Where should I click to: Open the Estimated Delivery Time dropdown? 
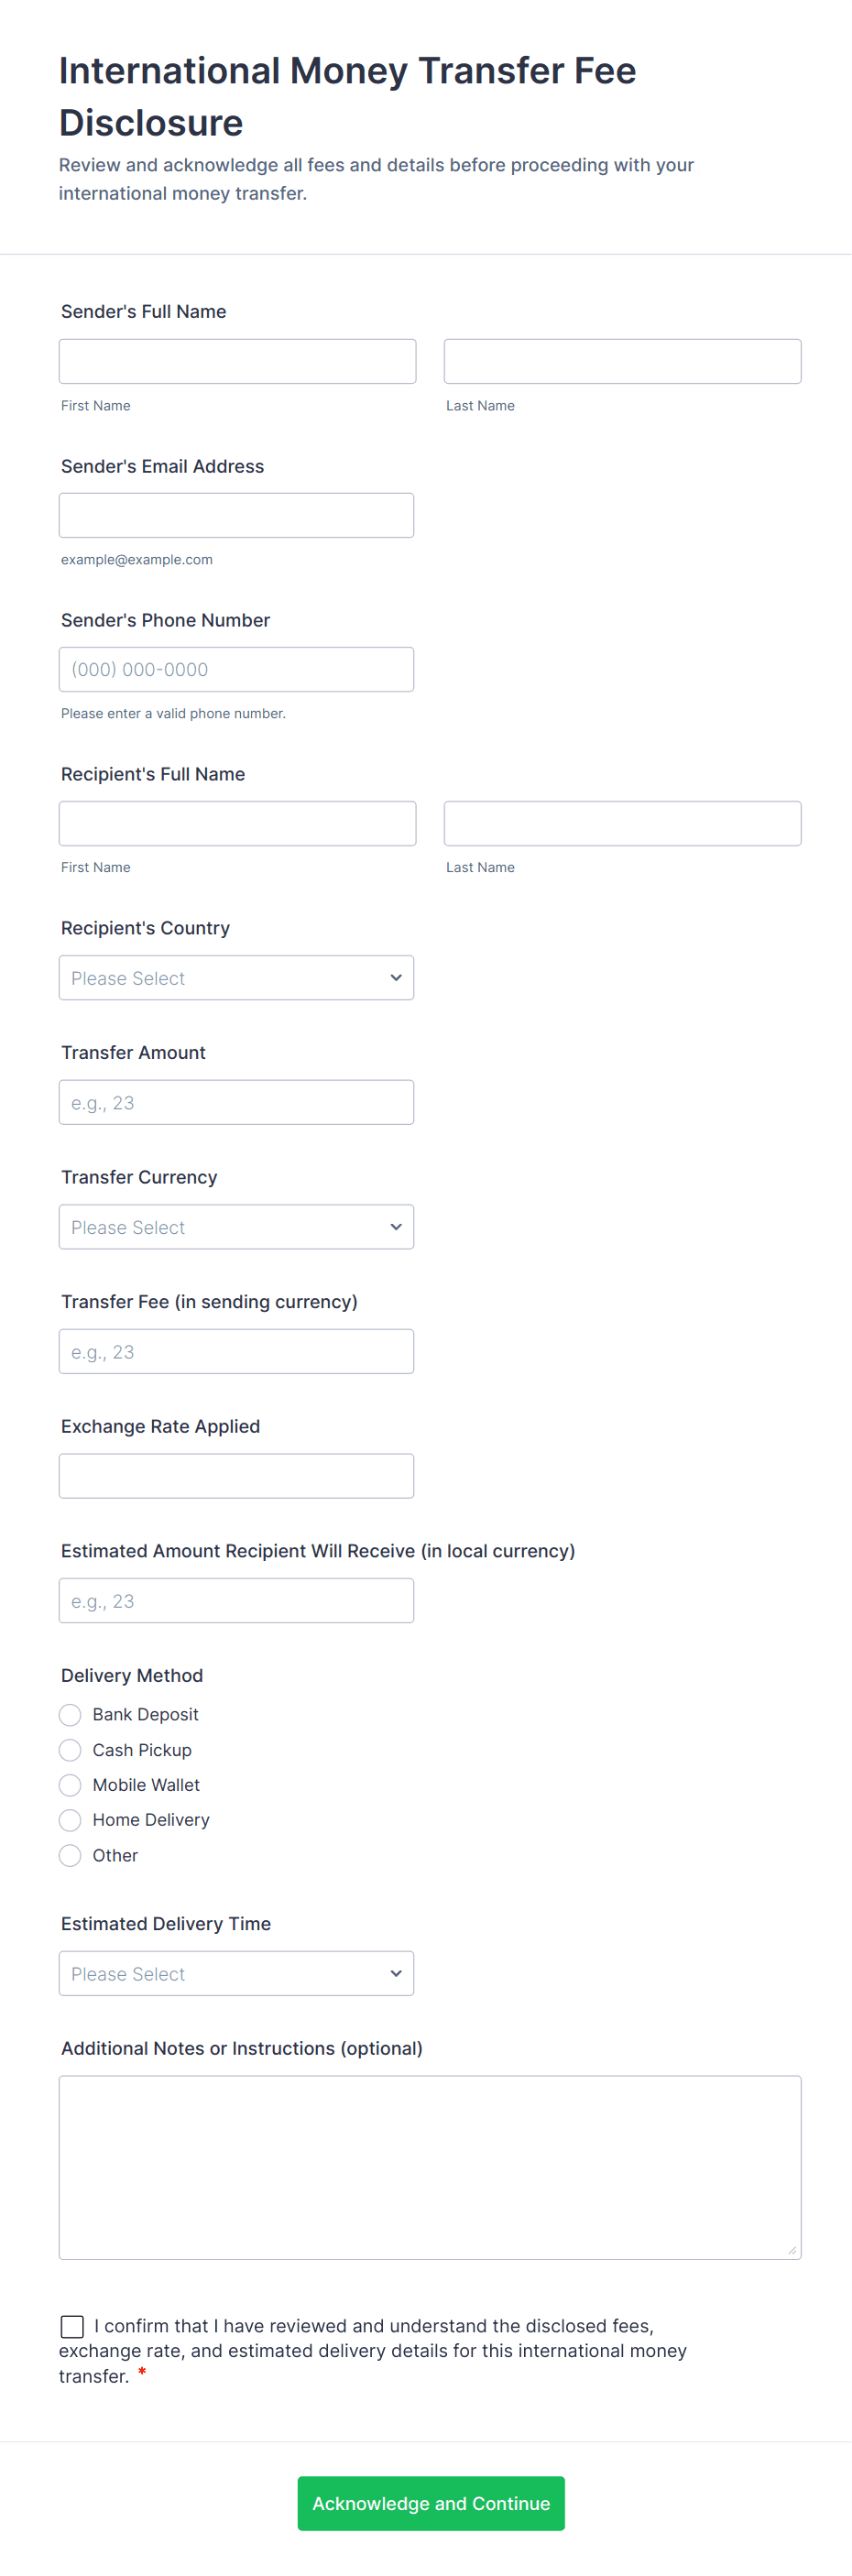coord(236,1973)
